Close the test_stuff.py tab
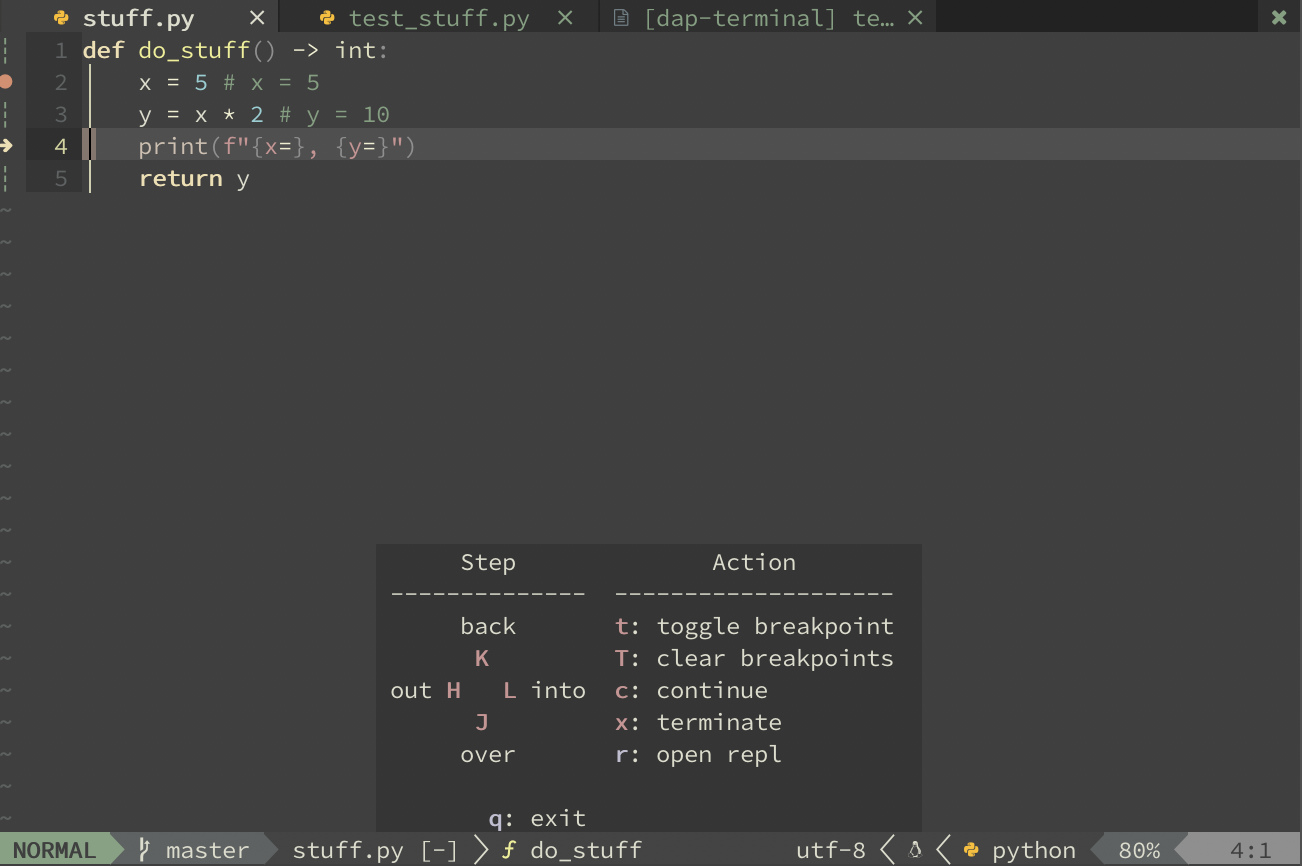This screenshot has height=866, width=1302. 565,18
